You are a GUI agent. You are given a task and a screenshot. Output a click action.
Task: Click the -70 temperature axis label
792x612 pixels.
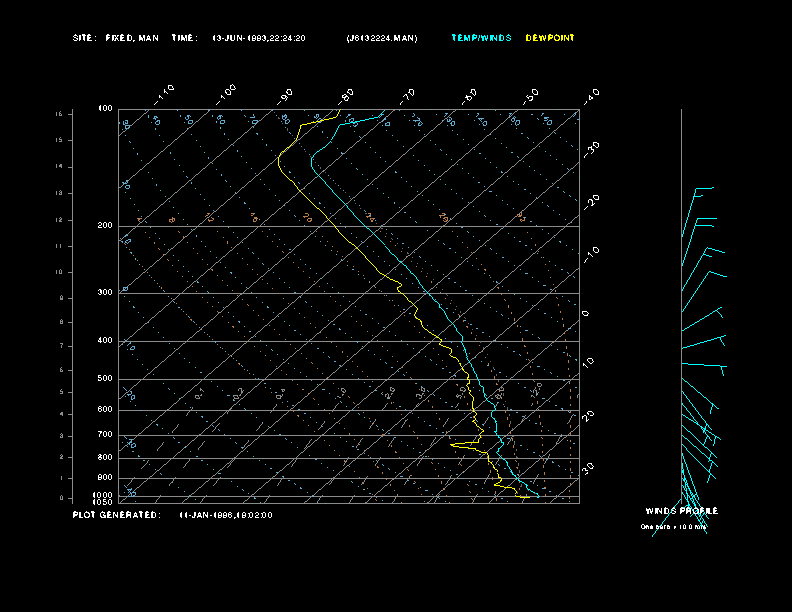pyautogui.click(x=407, y=96)
